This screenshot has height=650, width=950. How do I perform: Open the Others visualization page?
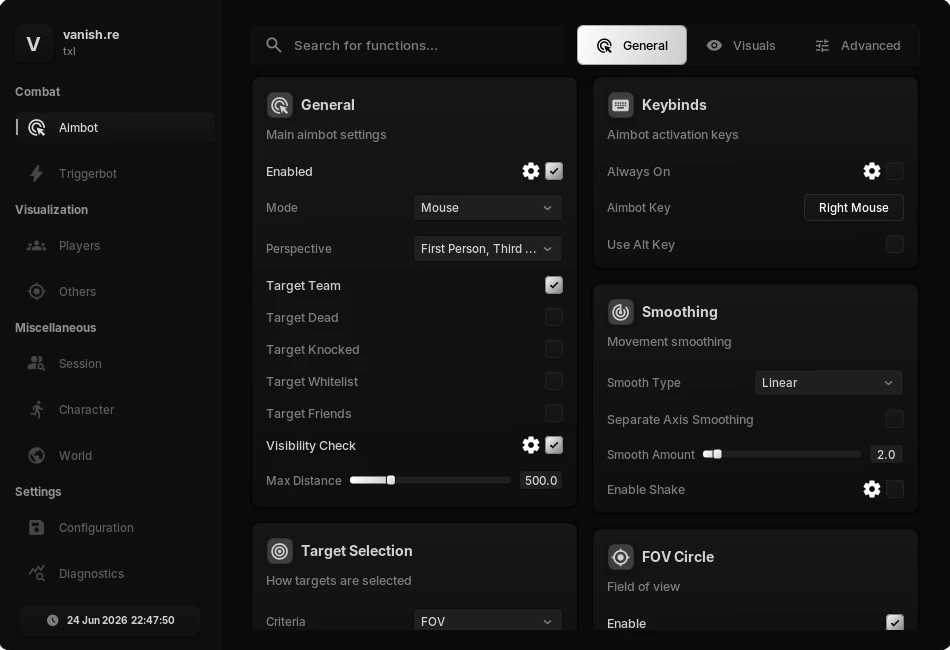pyautogui.click(x=115, y=291)
